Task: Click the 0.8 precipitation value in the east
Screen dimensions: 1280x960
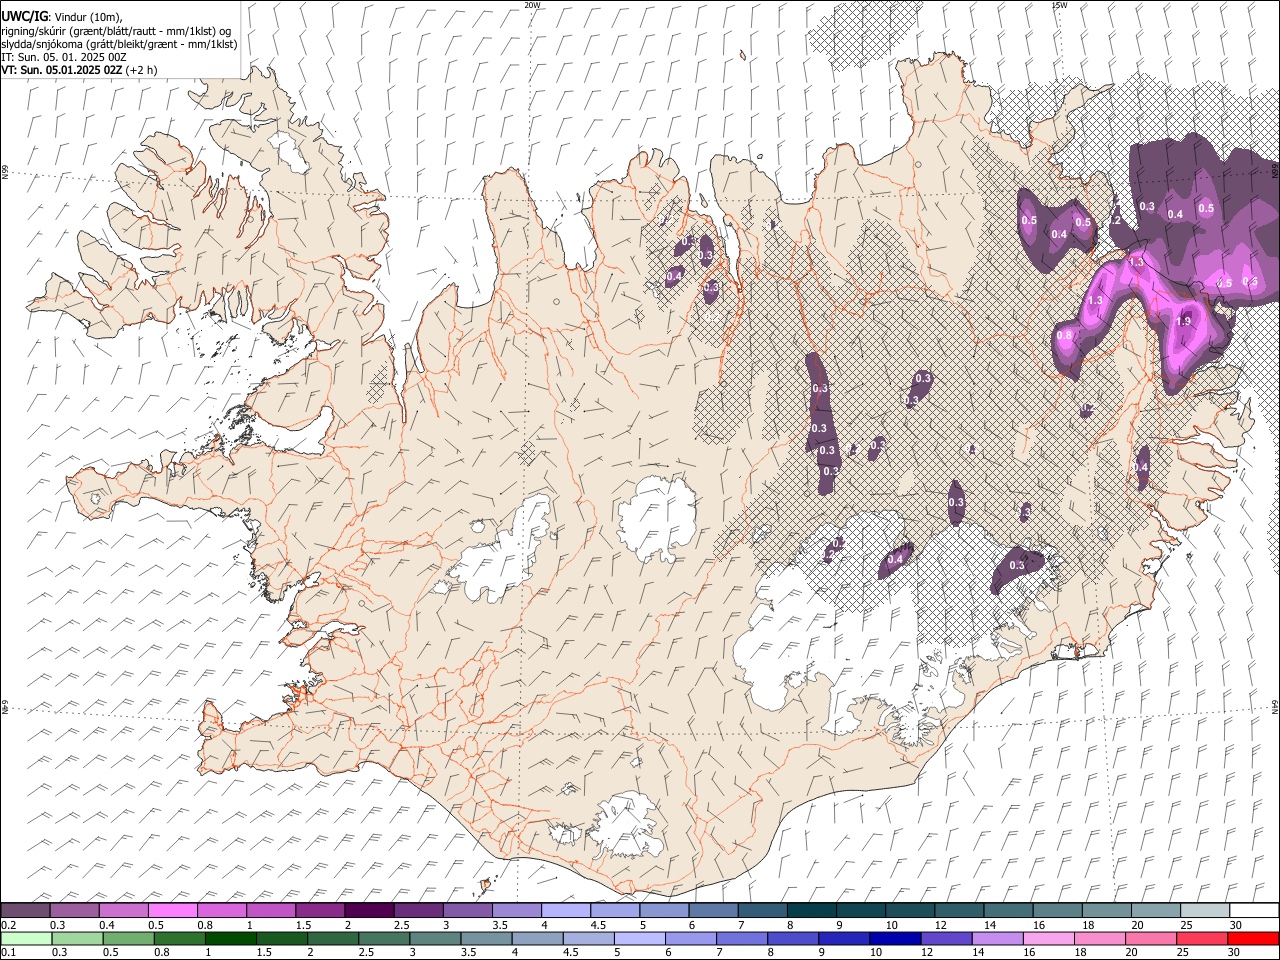Action: tap(1064, 336)
